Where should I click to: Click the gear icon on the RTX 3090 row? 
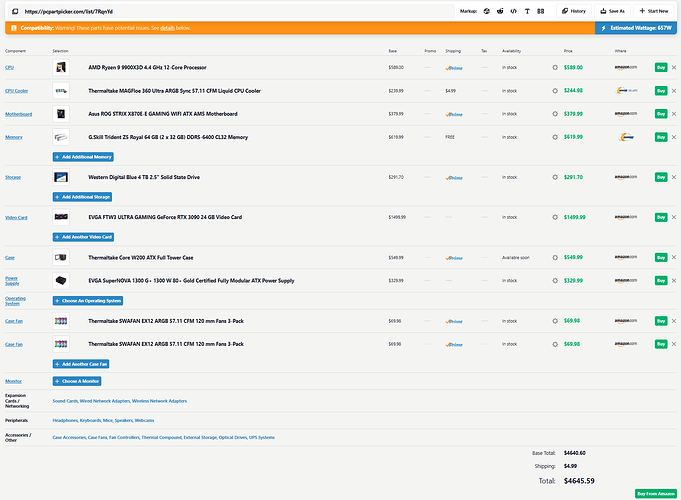pyautogui.click(x=555, y=217)
